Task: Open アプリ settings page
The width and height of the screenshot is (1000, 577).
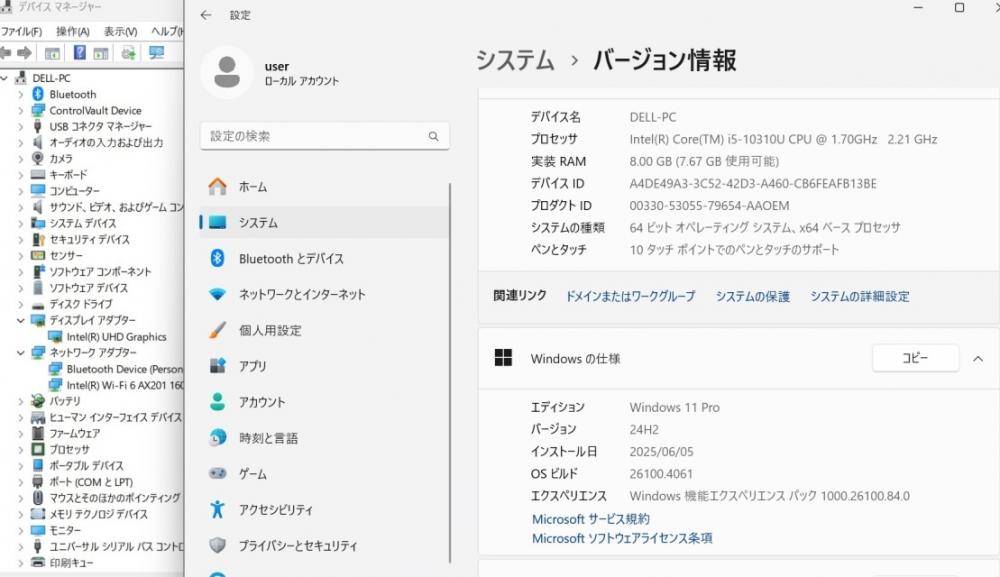Action: 324,366
